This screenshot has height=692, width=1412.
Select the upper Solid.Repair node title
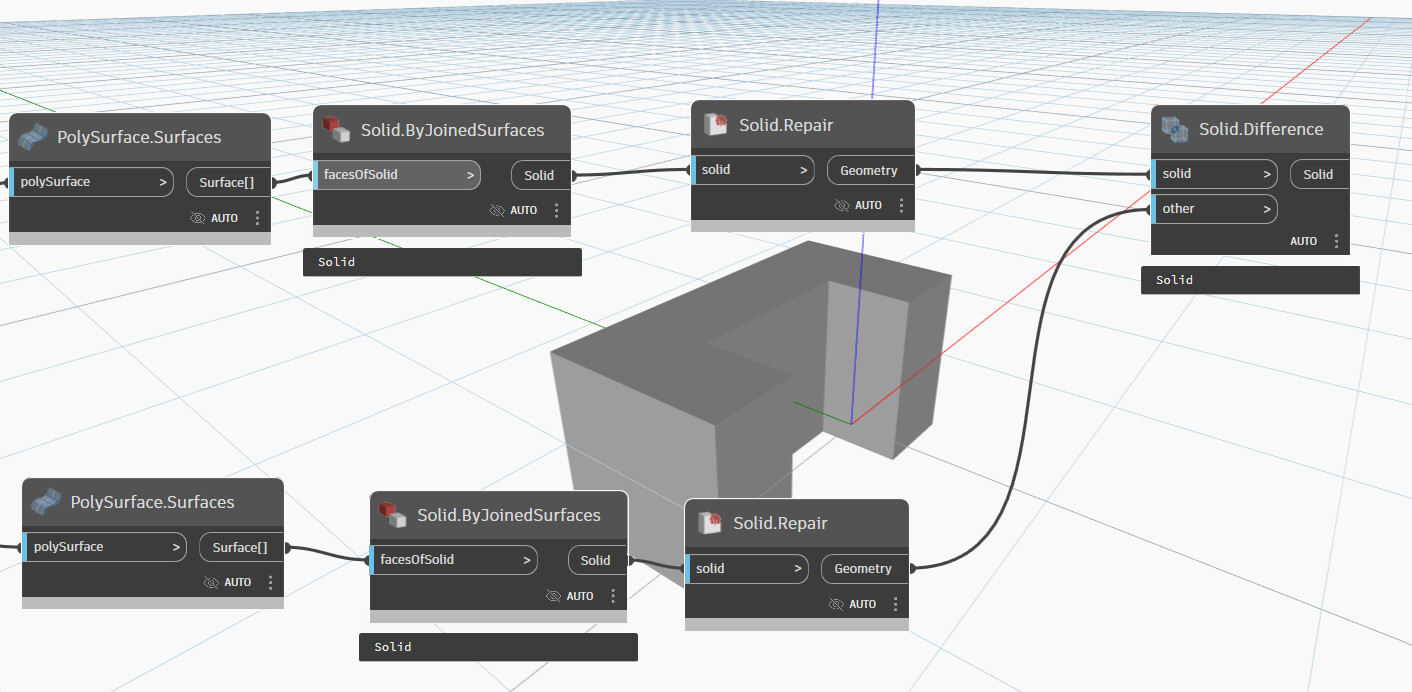tap(786, 125)
